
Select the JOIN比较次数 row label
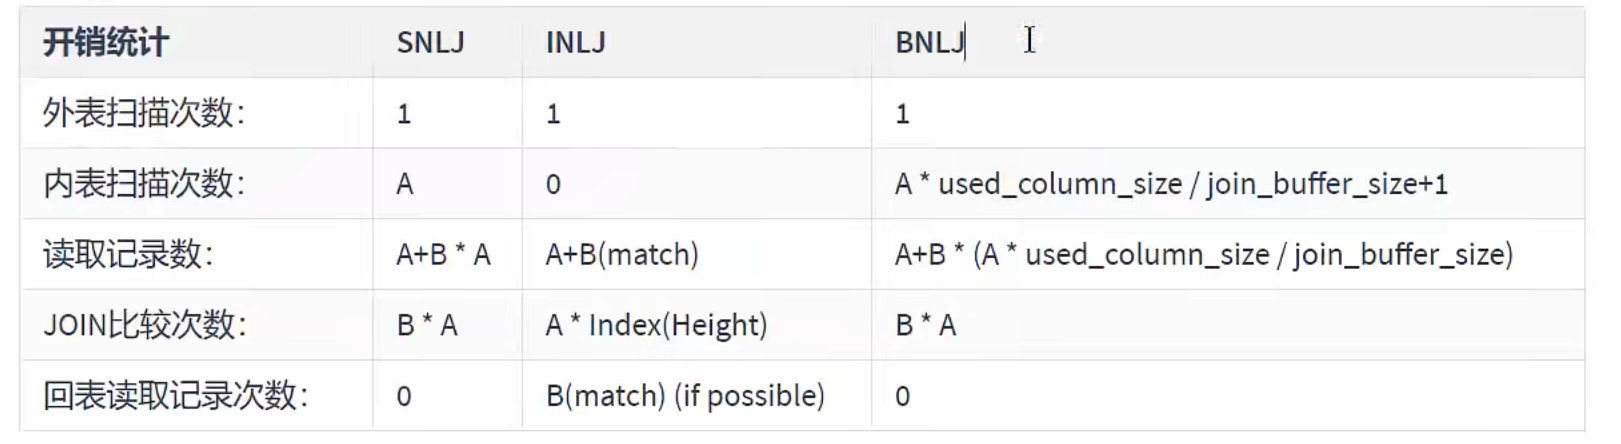pyautogui.click(x=144, y=325)
